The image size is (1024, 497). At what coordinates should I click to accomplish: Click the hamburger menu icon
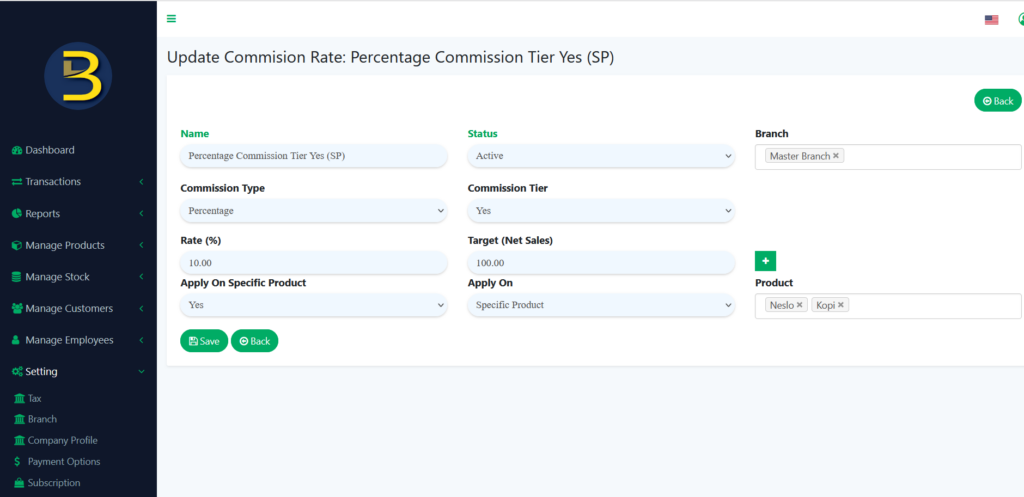(171, 19)
